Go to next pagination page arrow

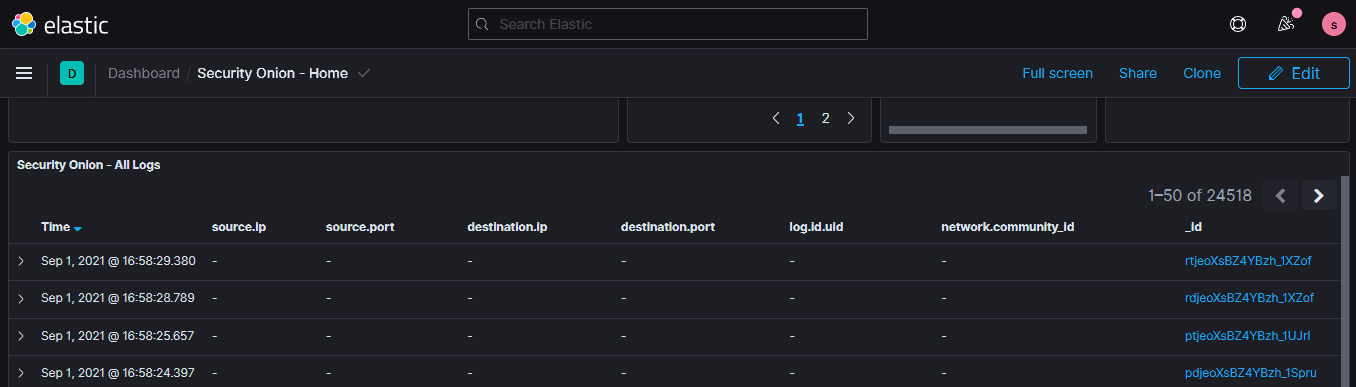[851, 118]
